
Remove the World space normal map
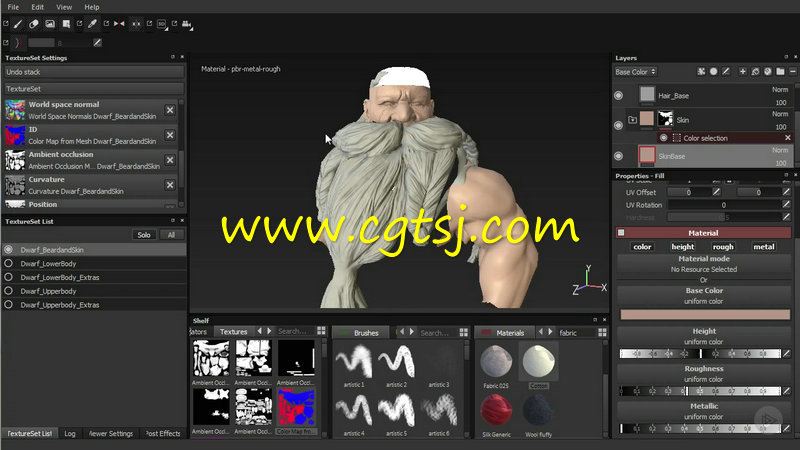click(x=170, y=110)
